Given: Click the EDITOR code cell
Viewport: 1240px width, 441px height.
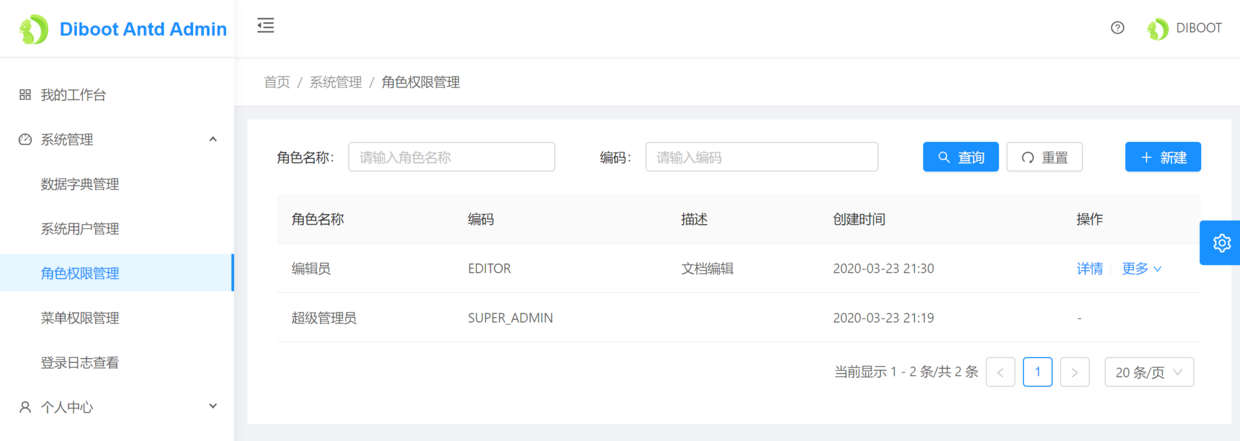Looking at the screenshot, I should pos(489,268).
